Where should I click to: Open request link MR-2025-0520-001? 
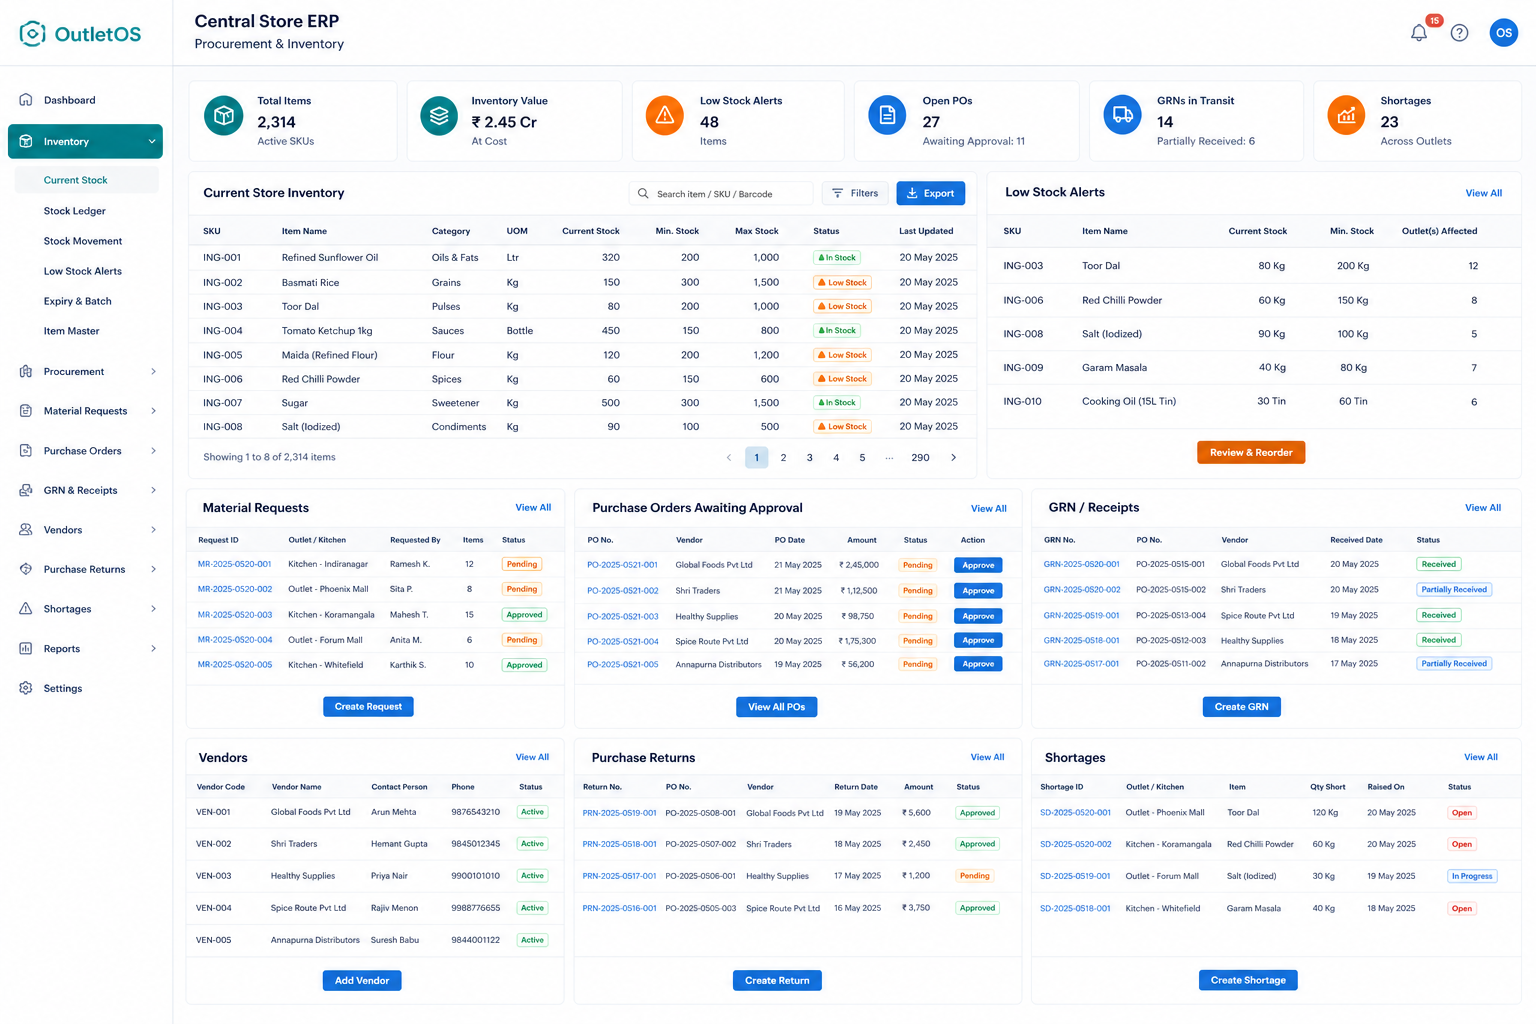tap(235, 564)
